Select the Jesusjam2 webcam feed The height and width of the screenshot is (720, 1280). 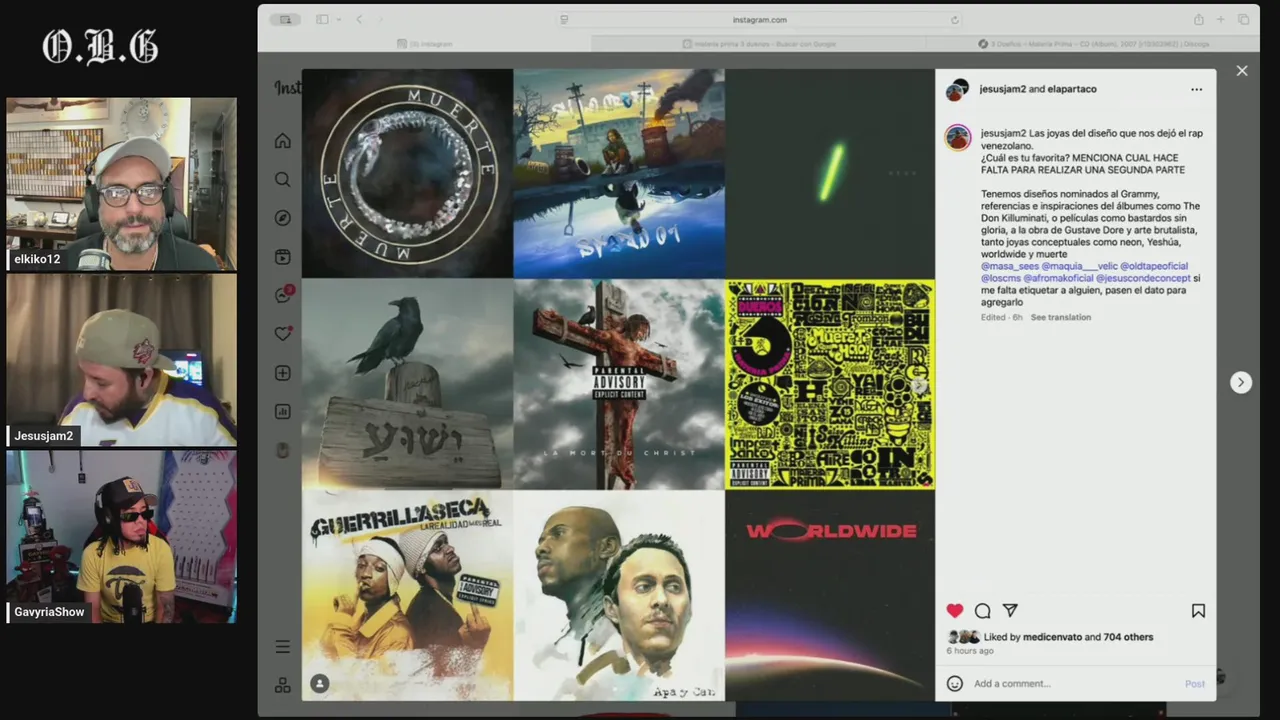pyautogui.click(x=121, y=360)
